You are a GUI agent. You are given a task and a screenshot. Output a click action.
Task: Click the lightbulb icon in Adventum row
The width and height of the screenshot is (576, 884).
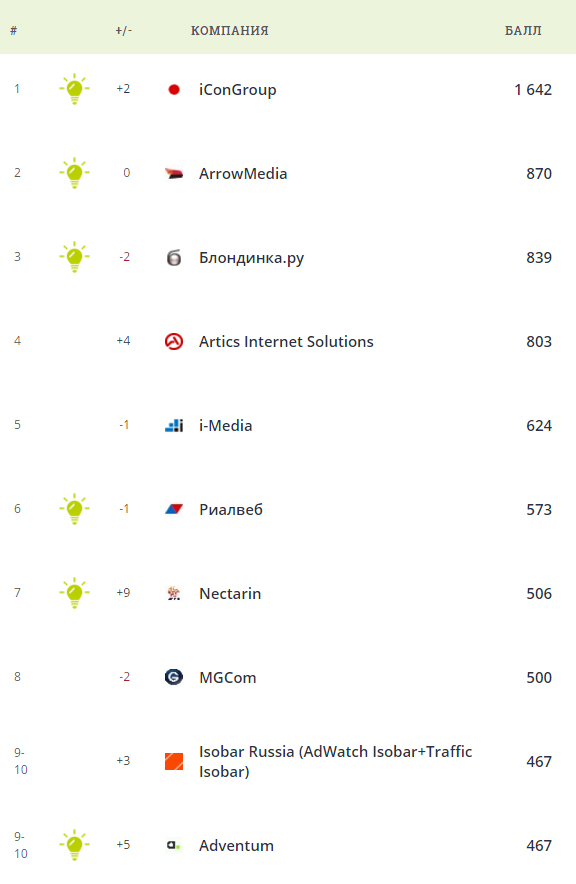click(74, 845)
